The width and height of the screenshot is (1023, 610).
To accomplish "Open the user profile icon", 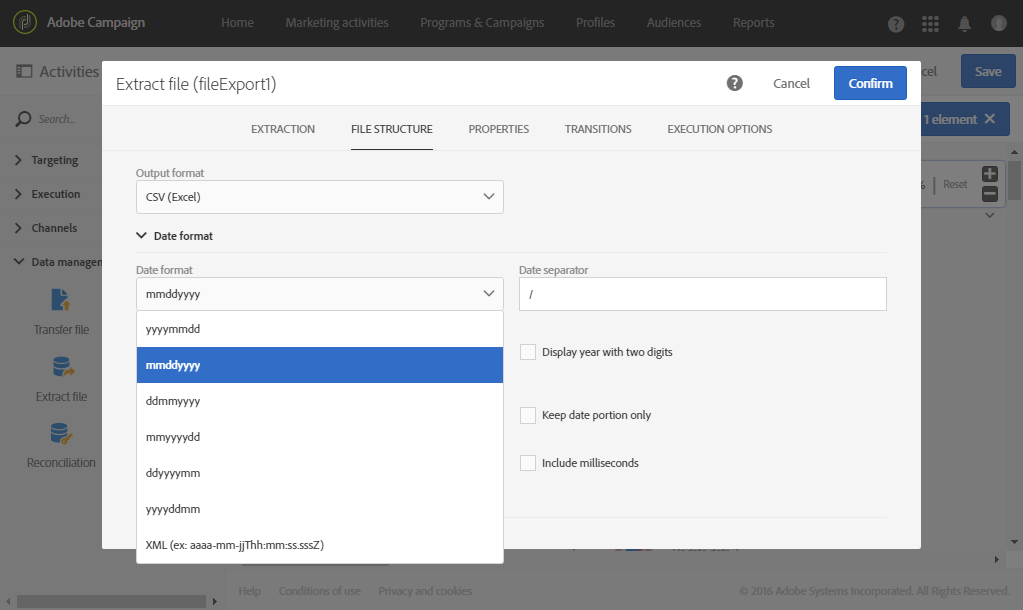I will [999, 23].
